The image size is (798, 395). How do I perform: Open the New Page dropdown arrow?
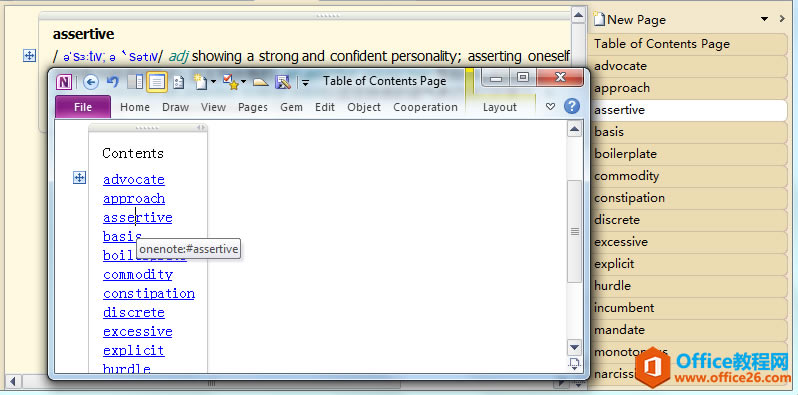tap(764, 19)
